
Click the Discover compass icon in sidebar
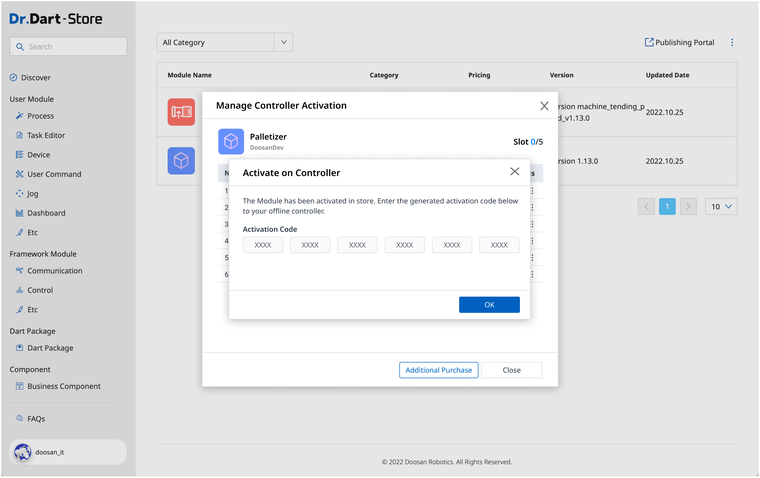tap(14, 78)
